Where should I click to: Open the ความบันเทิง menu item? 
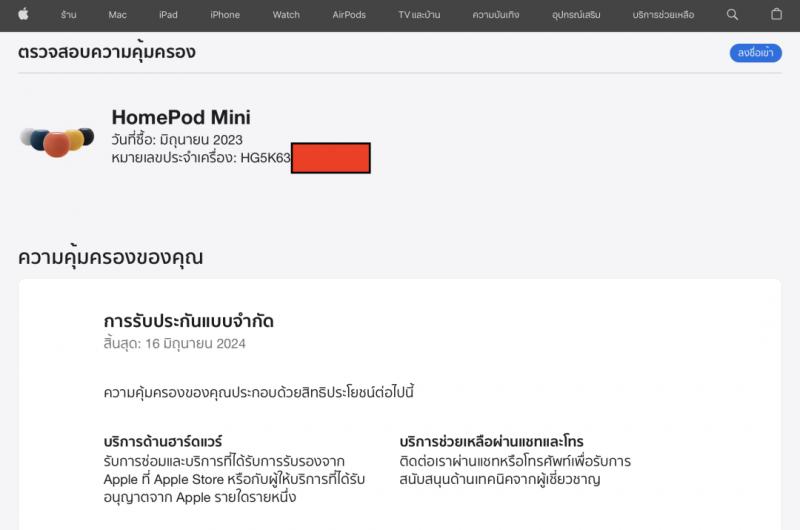tap(496, 15)
